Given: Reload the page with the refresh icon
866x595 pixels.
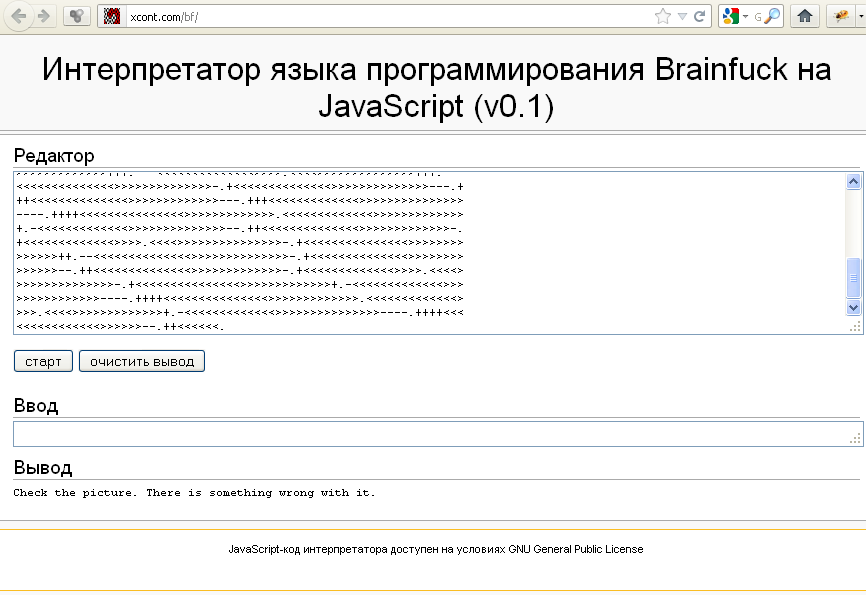Looking at the screenshot, I should [x=699, y=17].
